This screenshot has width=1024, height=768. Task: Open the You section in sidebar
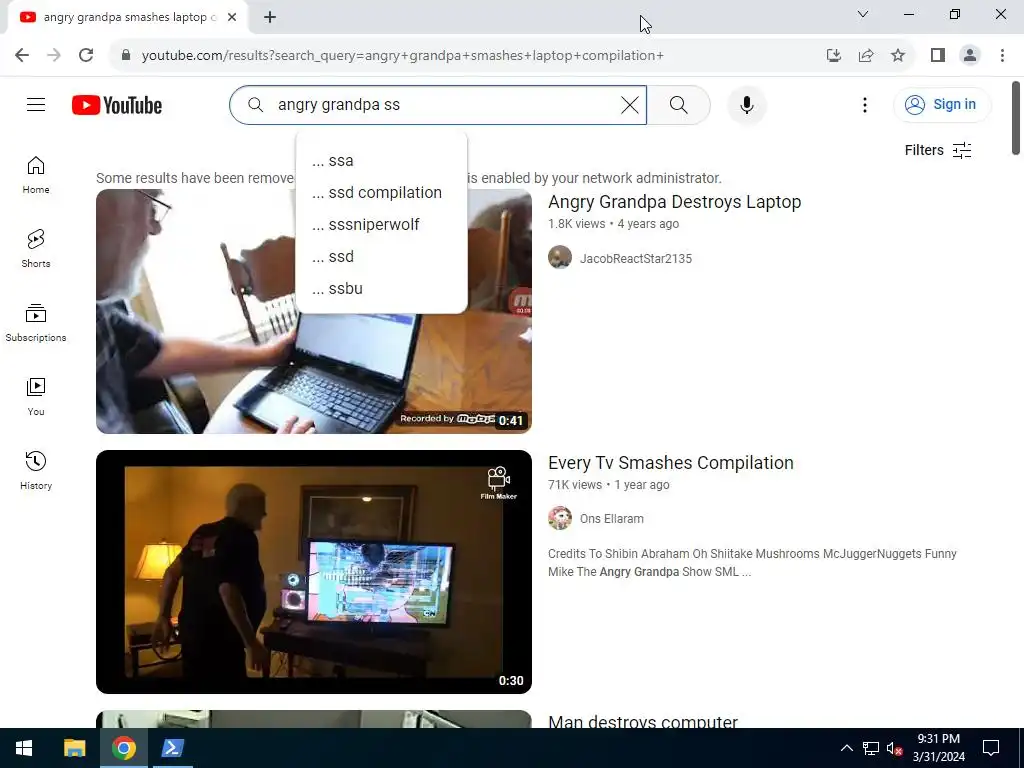(x=36, y=396)
